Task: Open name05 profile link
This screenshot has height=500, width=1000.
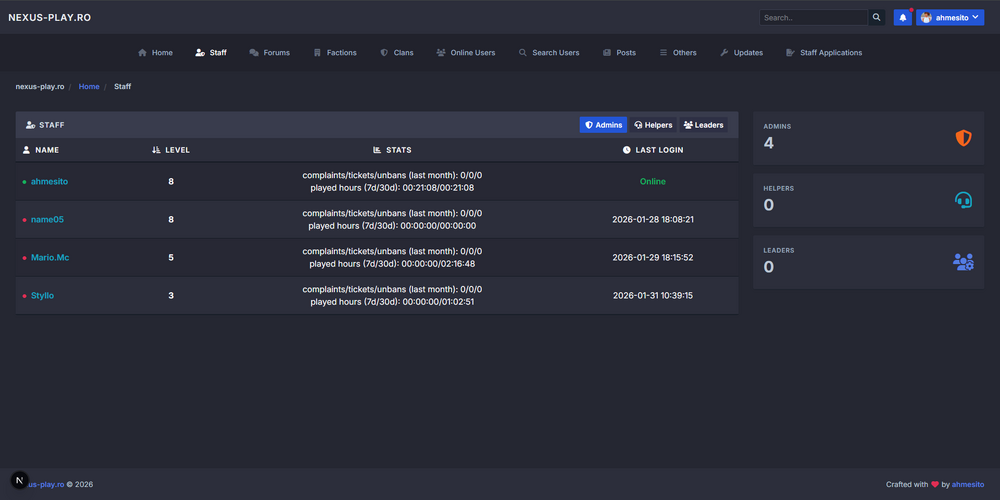Action: click(47, 219)
